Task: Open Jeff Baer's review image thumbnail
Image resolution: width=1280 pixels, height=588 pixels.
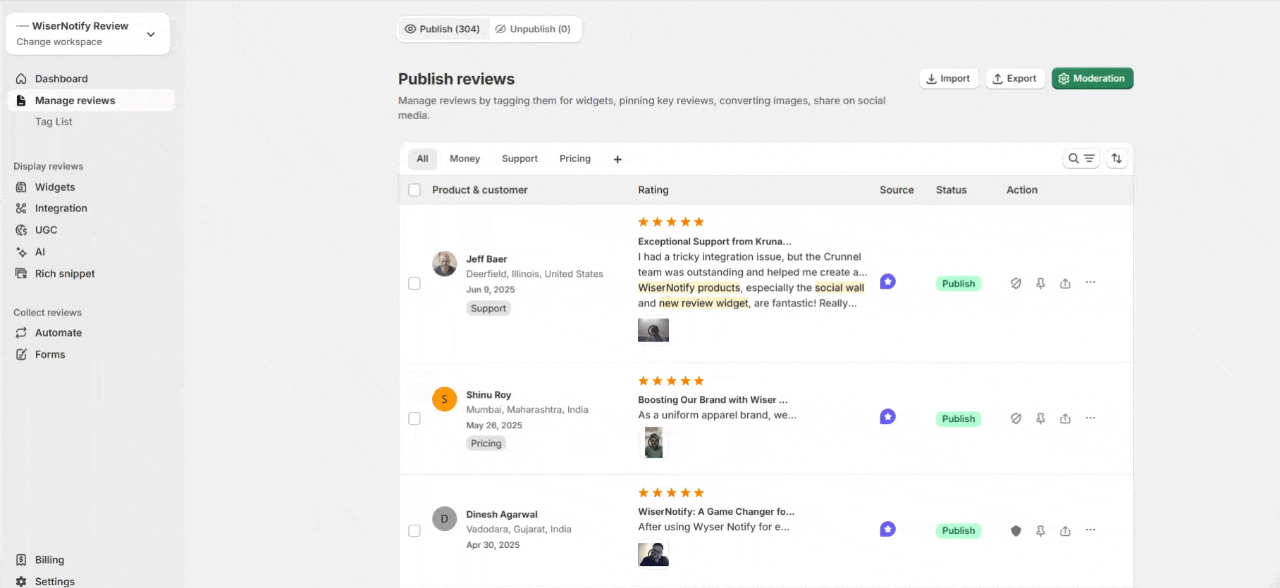Action: pos(653,330)
